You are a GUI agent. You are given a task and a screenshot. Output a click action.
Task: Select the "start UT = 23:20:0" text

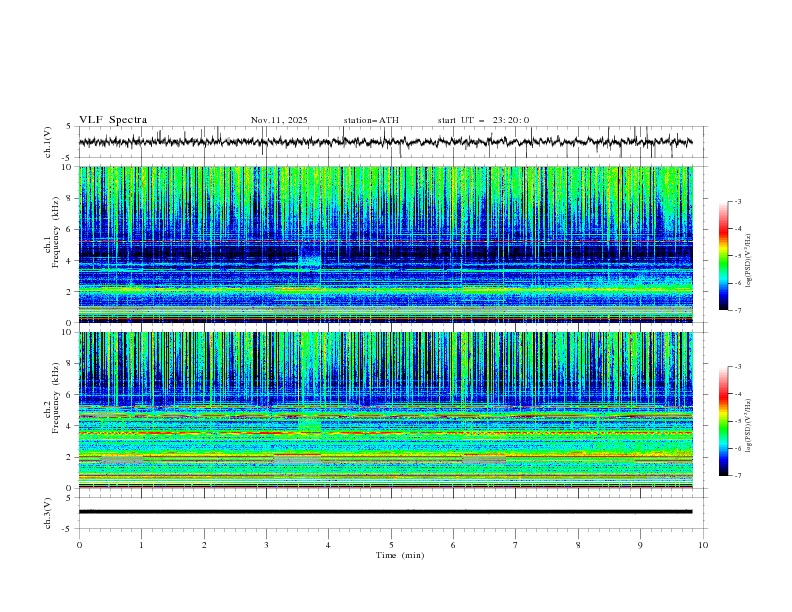point(483,120)
